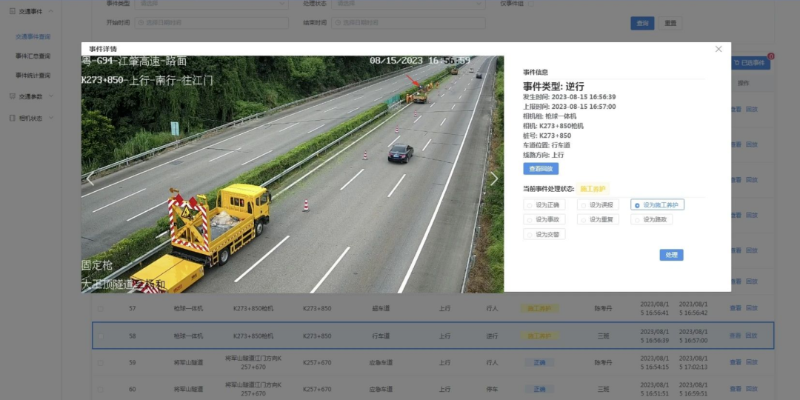Choose the 设为施工养护 radio option
Viewport: 800px width, 400px height.
coord(638,205)
